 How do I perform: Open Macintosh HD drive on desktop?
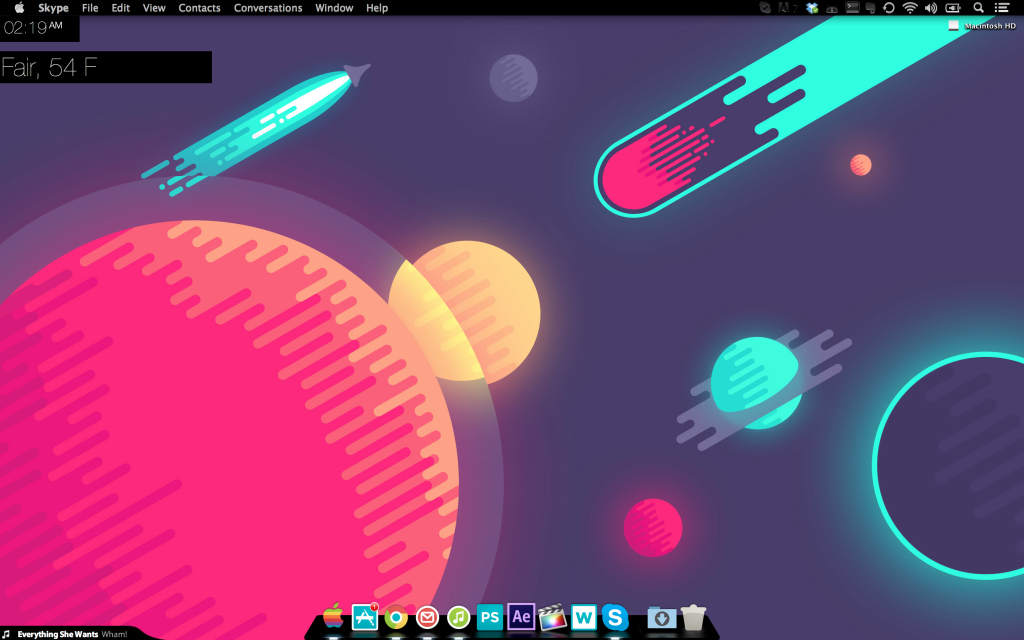click(982, 25)
